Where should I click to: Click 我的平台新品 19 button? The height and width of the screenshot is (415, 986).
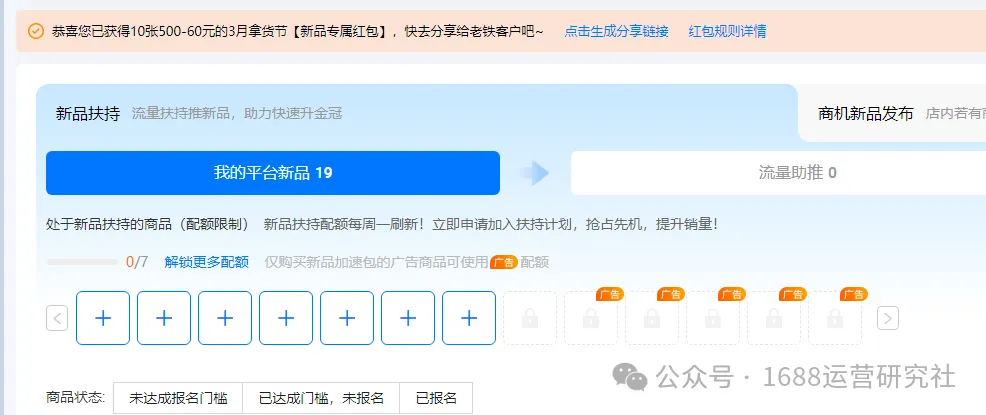click(273, 173)
